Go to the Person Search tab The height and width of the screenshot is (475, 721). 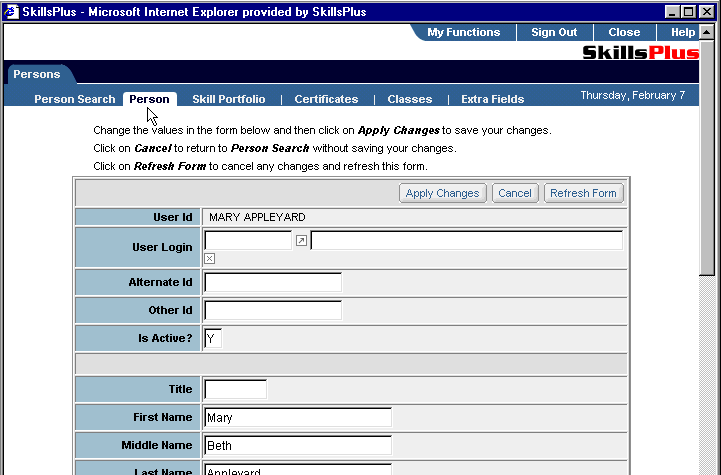pyautogui.click(x=74, y=99)
